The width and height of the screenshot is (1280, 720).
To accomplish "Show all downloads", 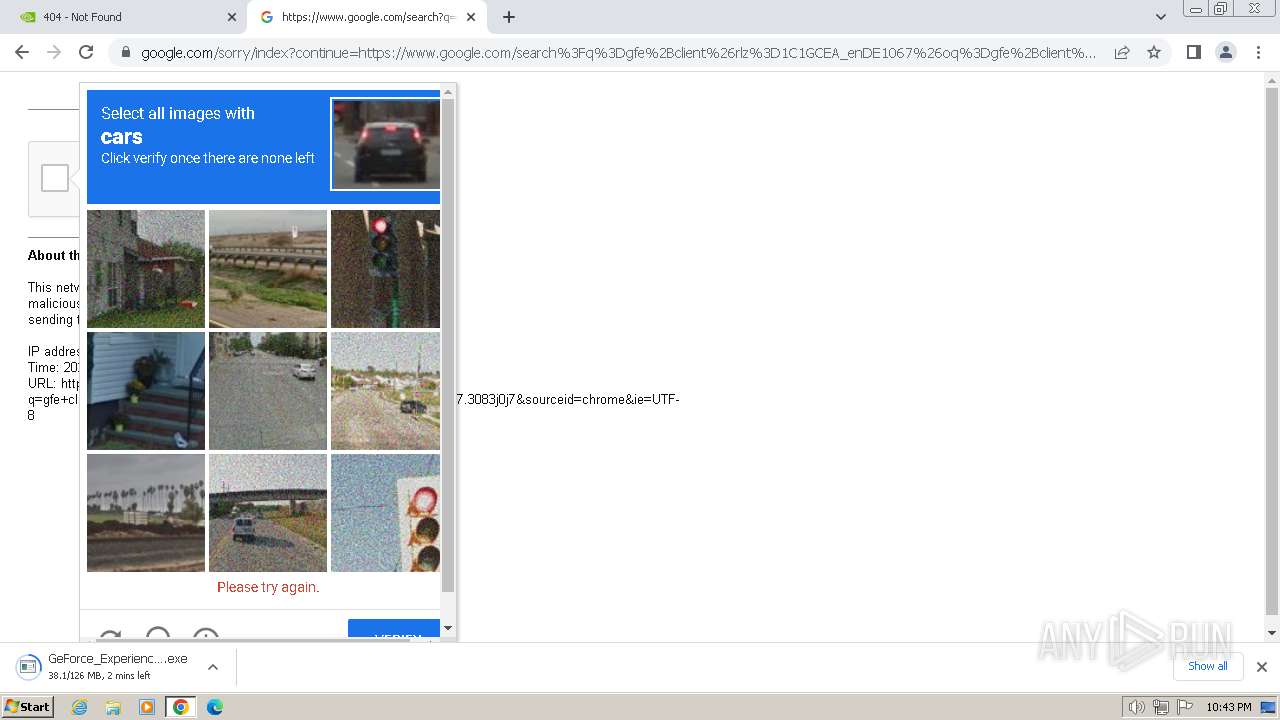I will (1207, 666).
